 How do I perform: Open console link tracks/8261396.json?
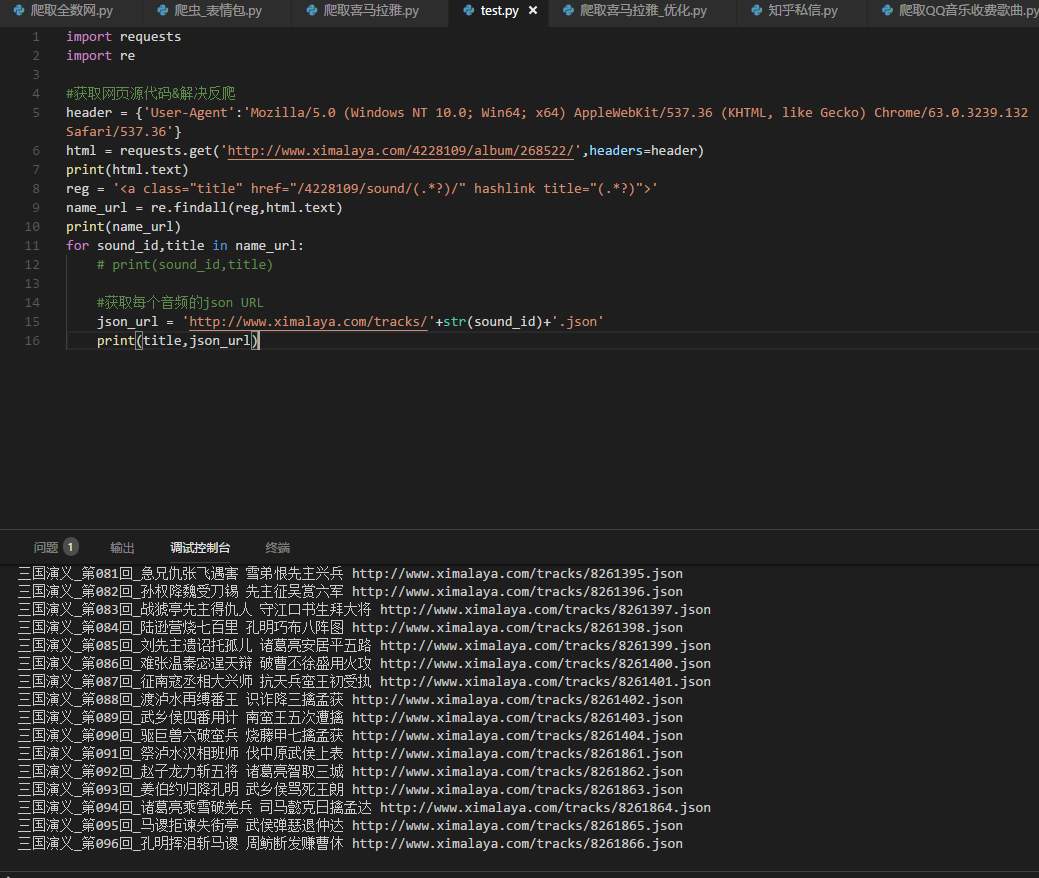pyautogui.click(x=518, y=592)
